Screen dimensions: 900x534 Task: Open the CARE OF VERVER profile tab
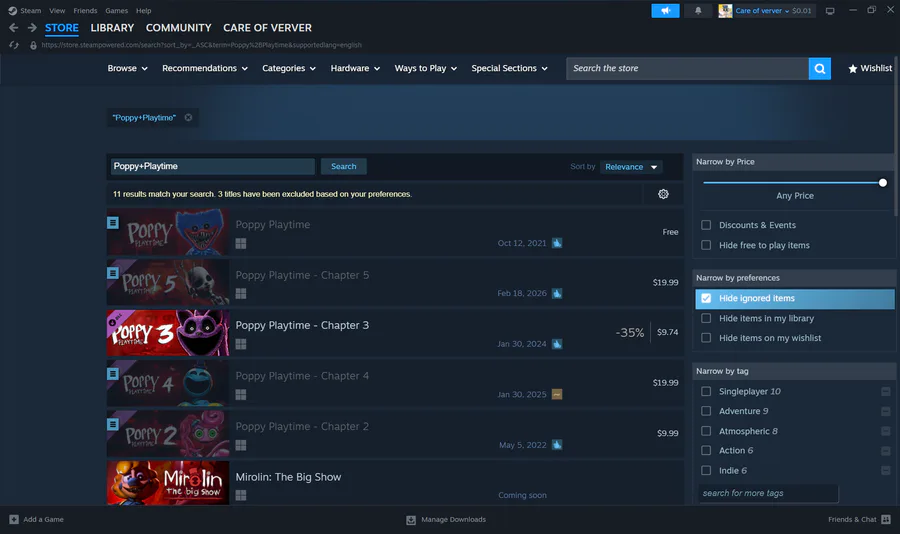[267, 28]
